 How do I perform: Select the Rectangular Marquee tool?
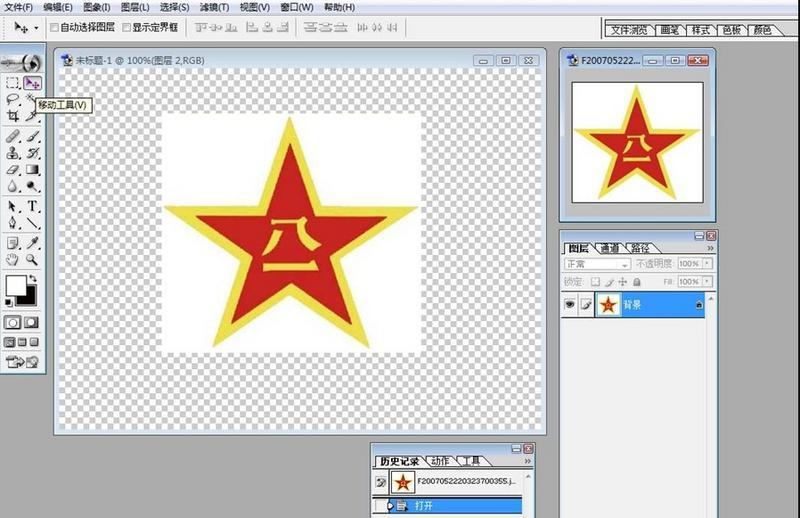pos(13,83)
